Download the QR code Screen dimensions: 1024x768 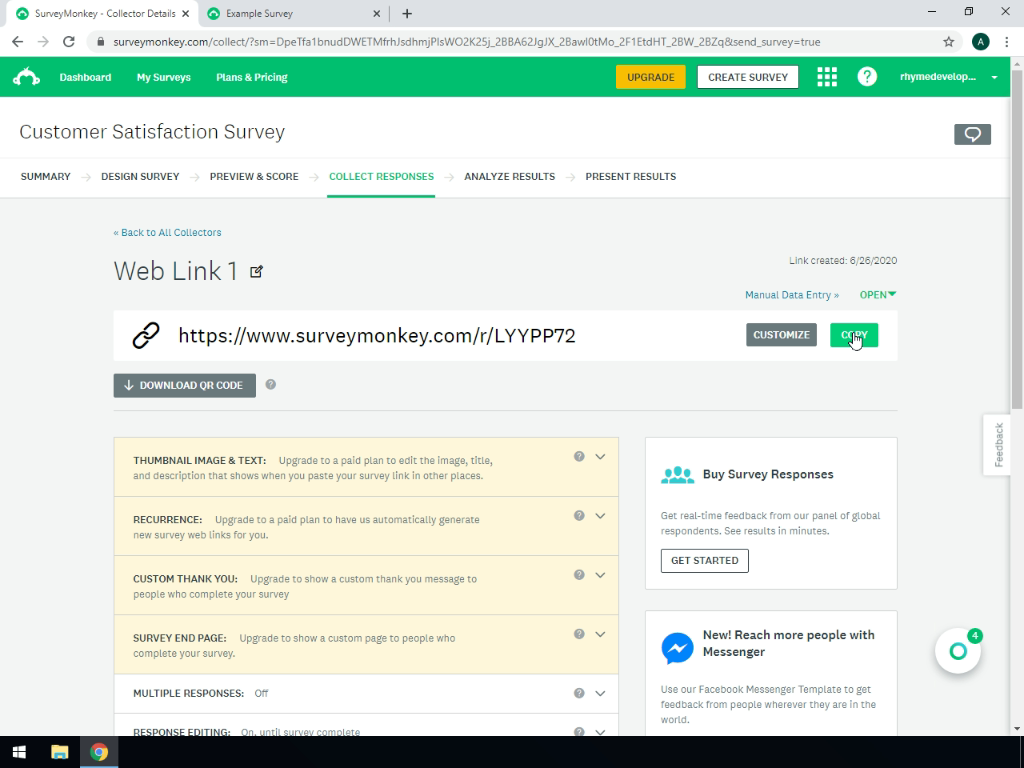coord(185,385)
